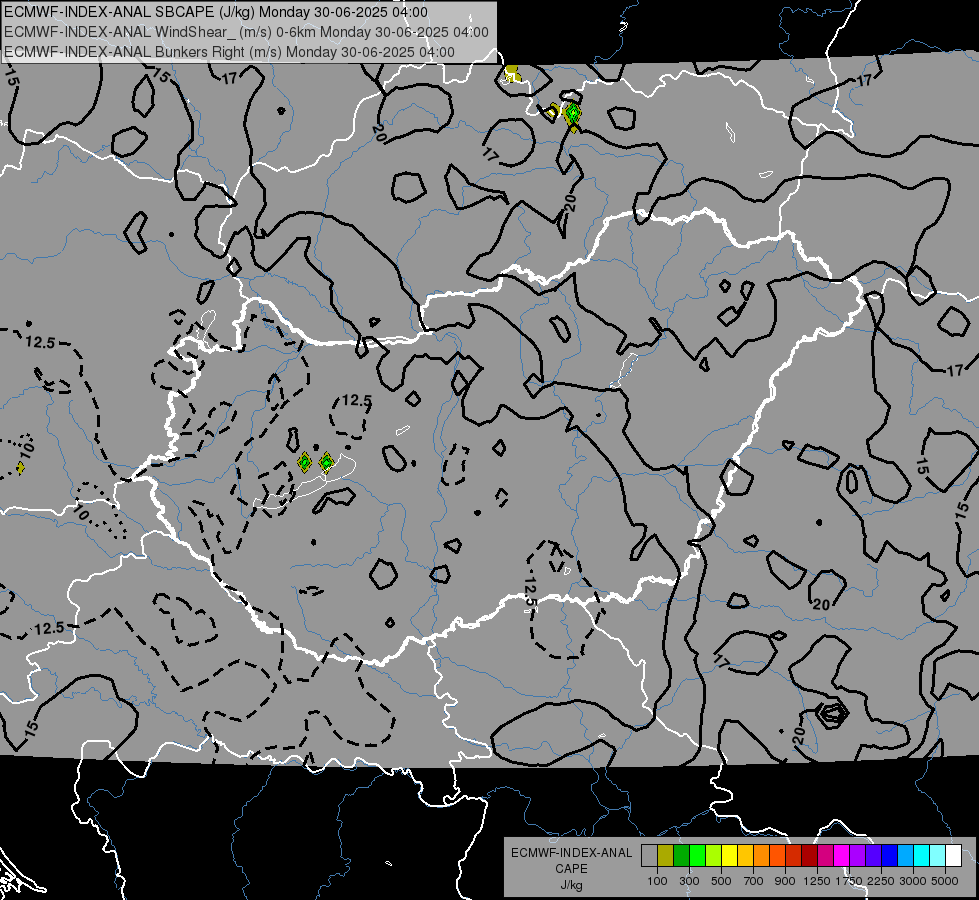Click the 1750 legend value
This screenshot has height=900, width=979.
coord(849,881)
